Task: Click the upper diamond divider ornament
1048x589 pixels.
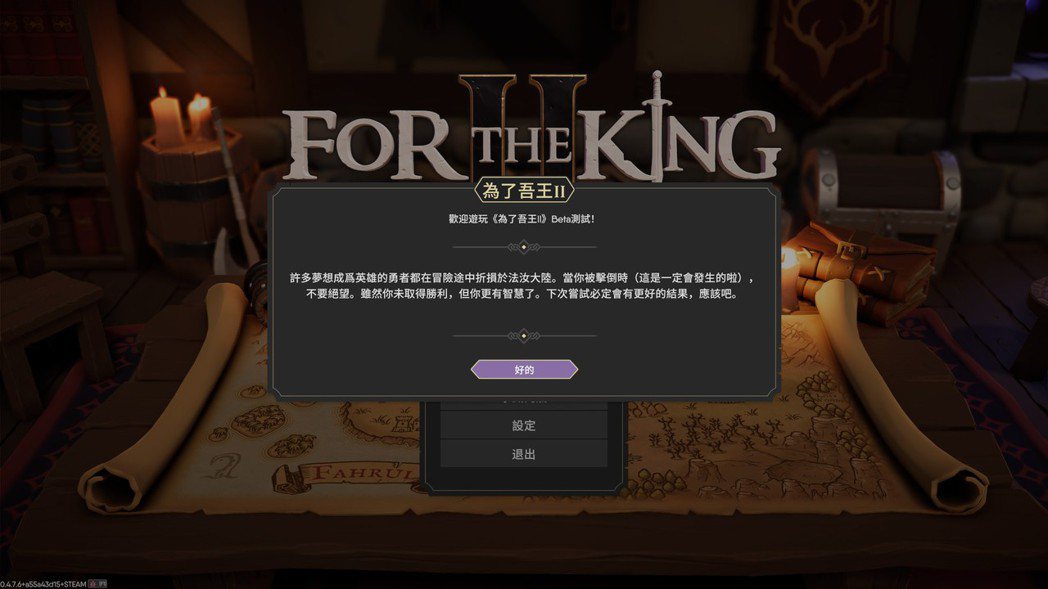Action: pos(524,247)
